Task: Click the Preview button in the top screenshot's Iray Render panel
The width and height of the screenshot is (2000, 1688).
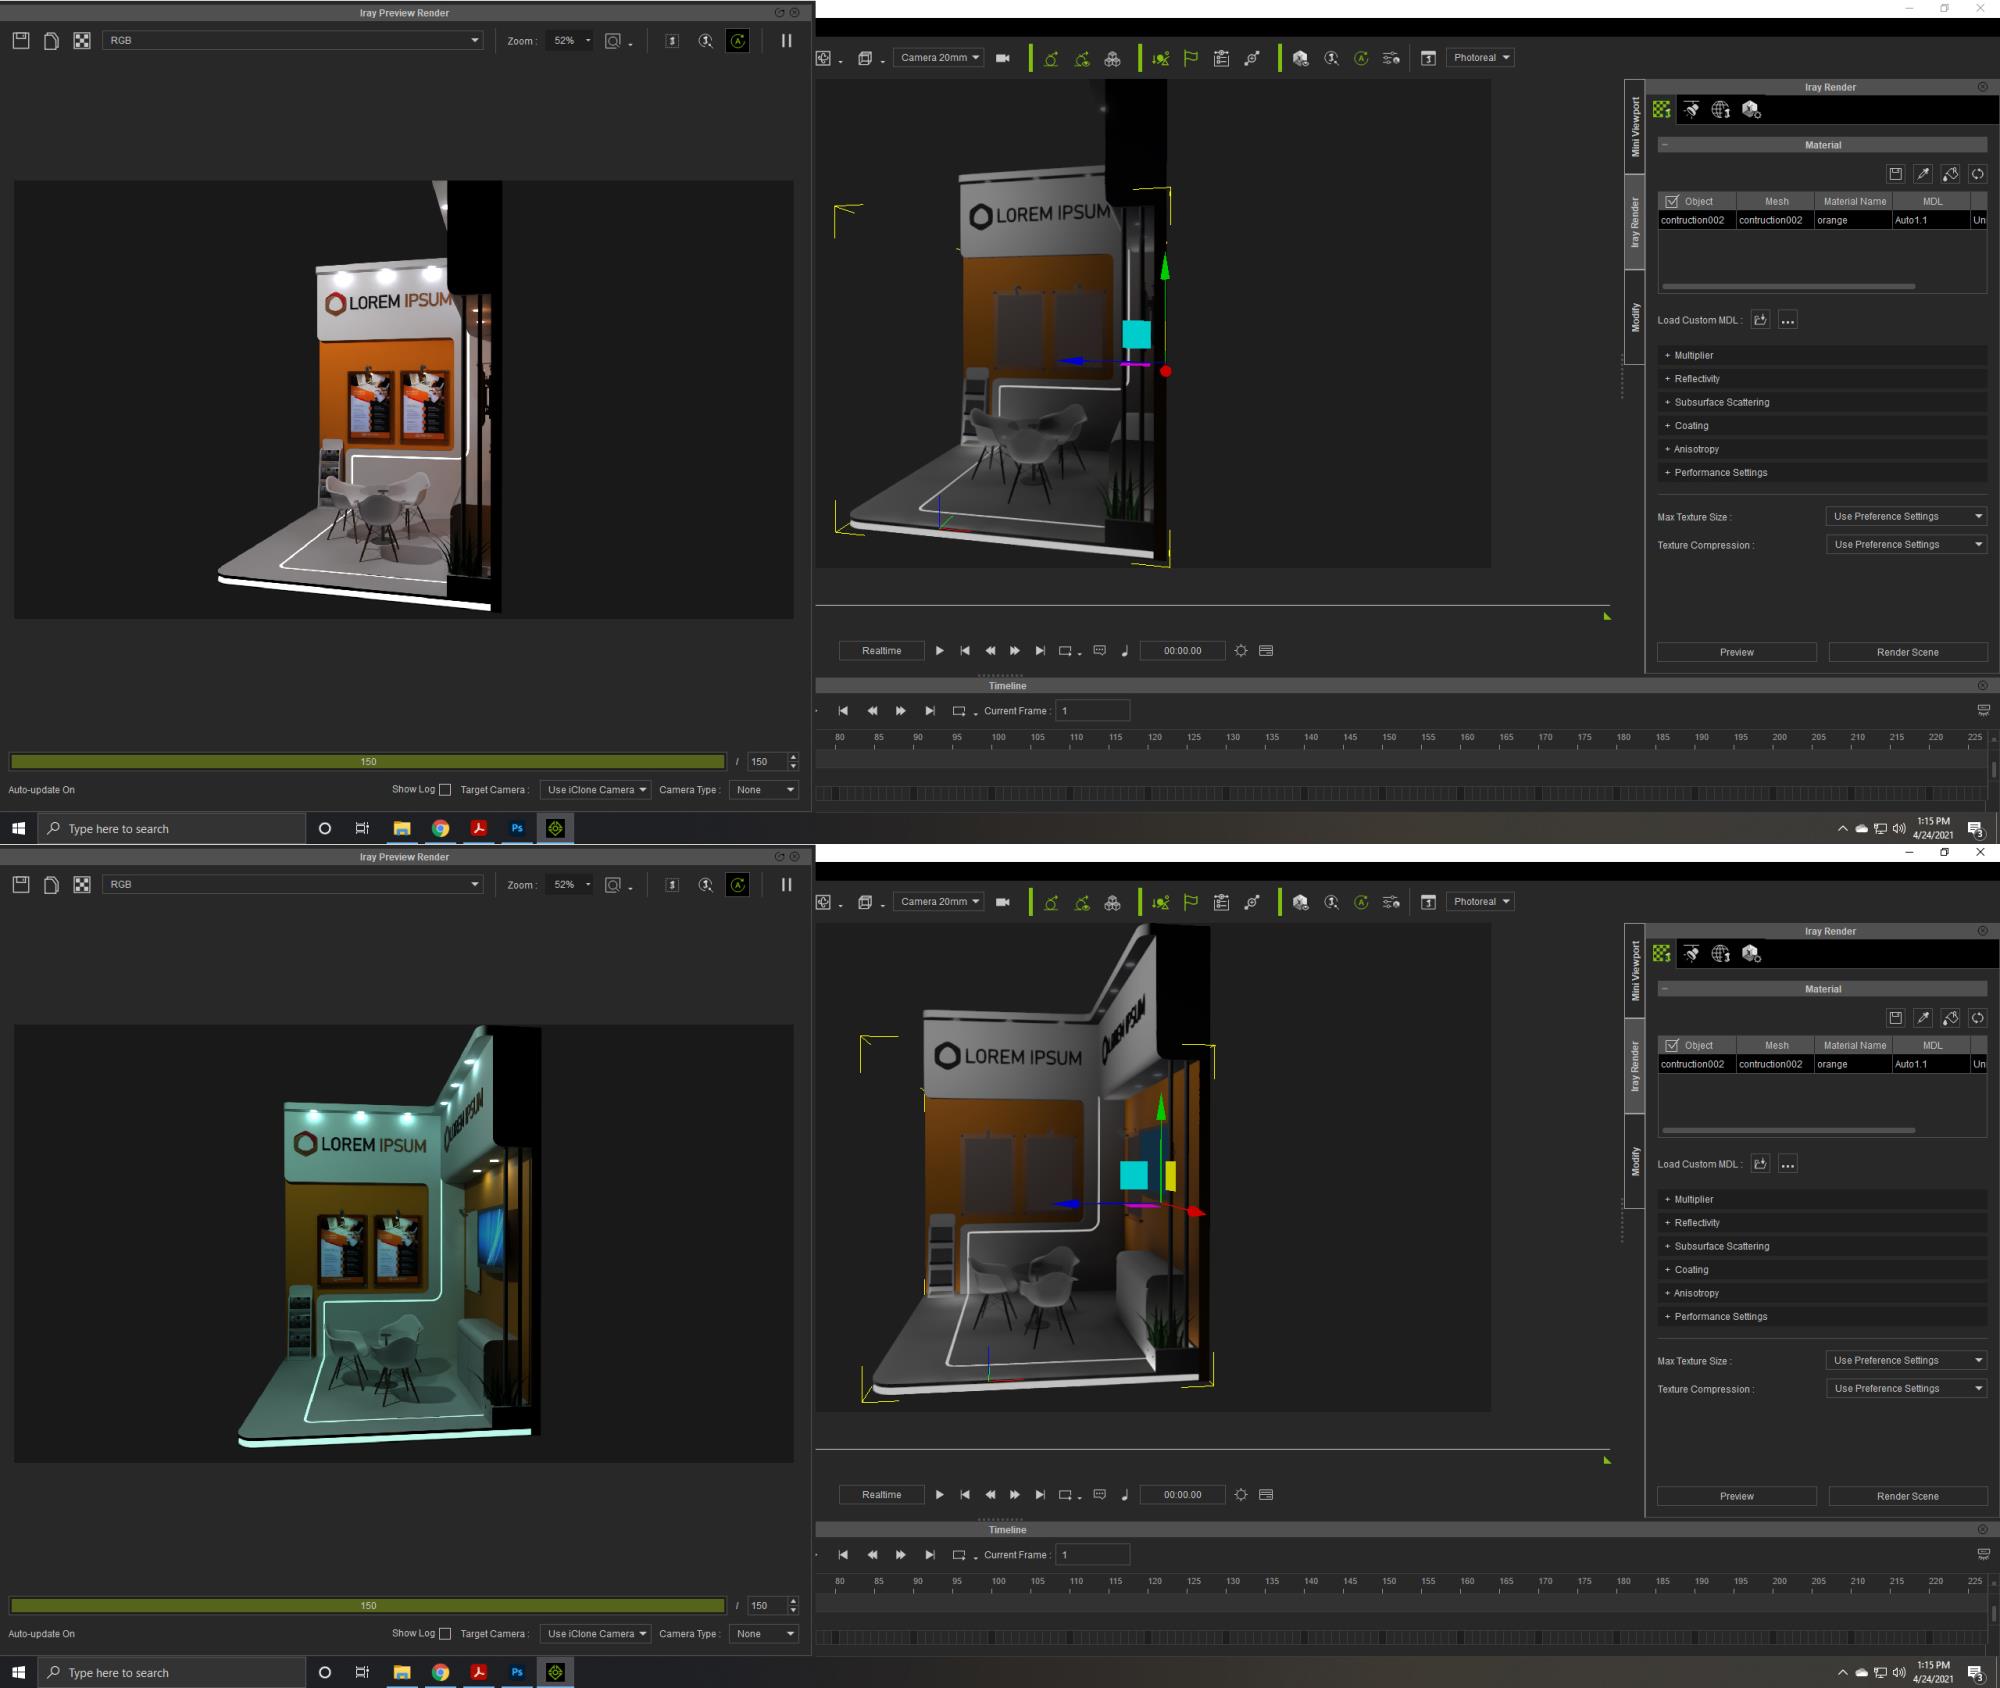Action: tap(1737, 652)
